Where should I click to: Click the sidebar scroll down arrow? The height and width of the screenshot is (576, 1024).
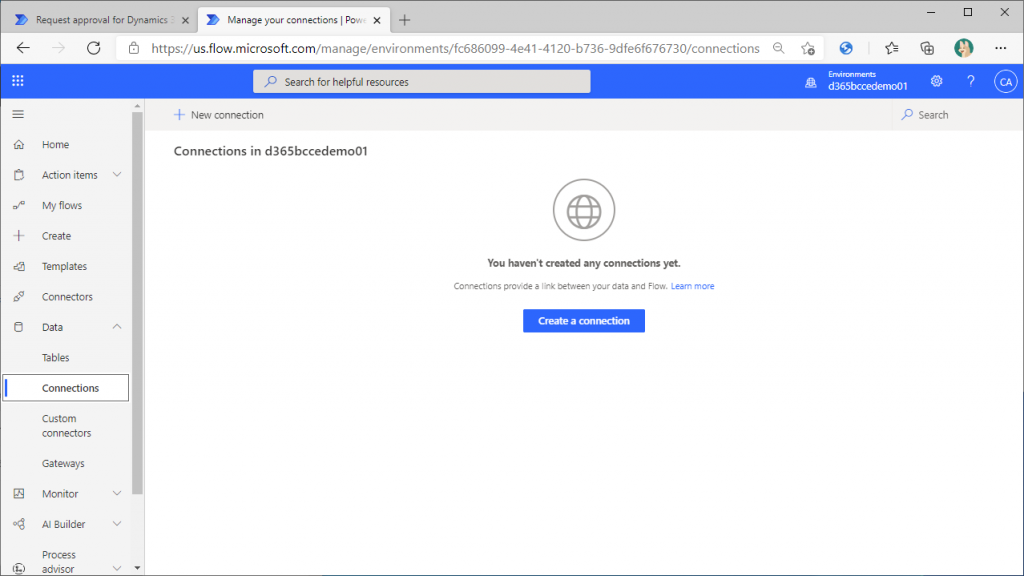137,568
